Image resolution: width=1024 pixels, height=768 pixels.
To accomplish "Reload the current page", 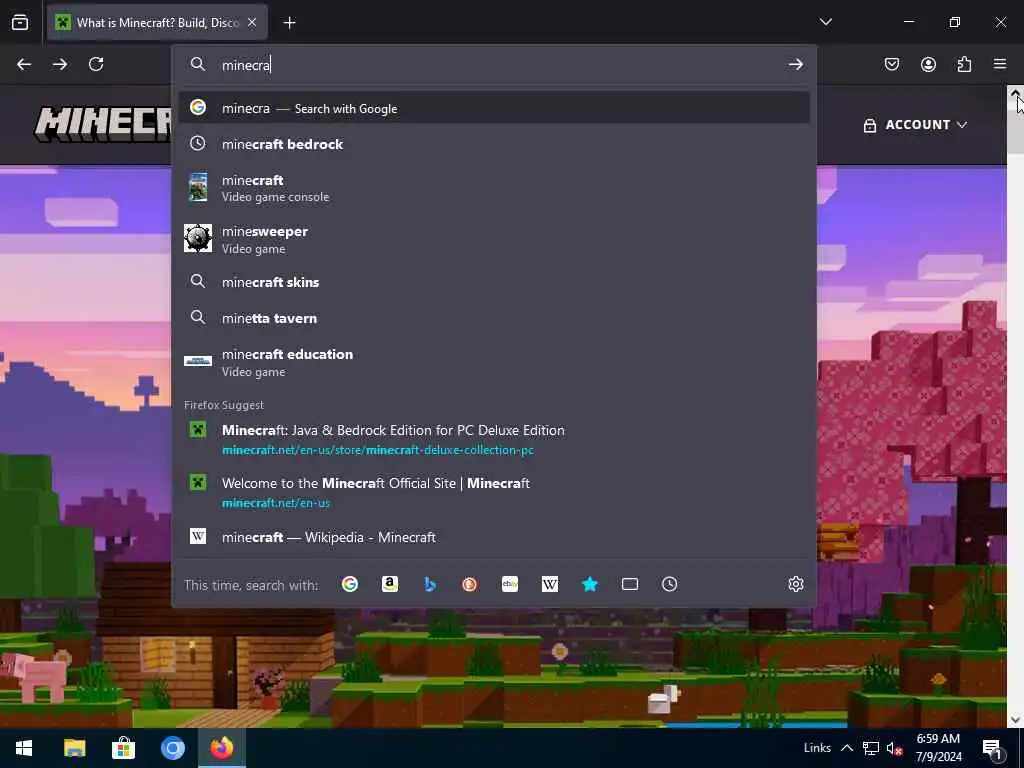I will coord(96,64).
